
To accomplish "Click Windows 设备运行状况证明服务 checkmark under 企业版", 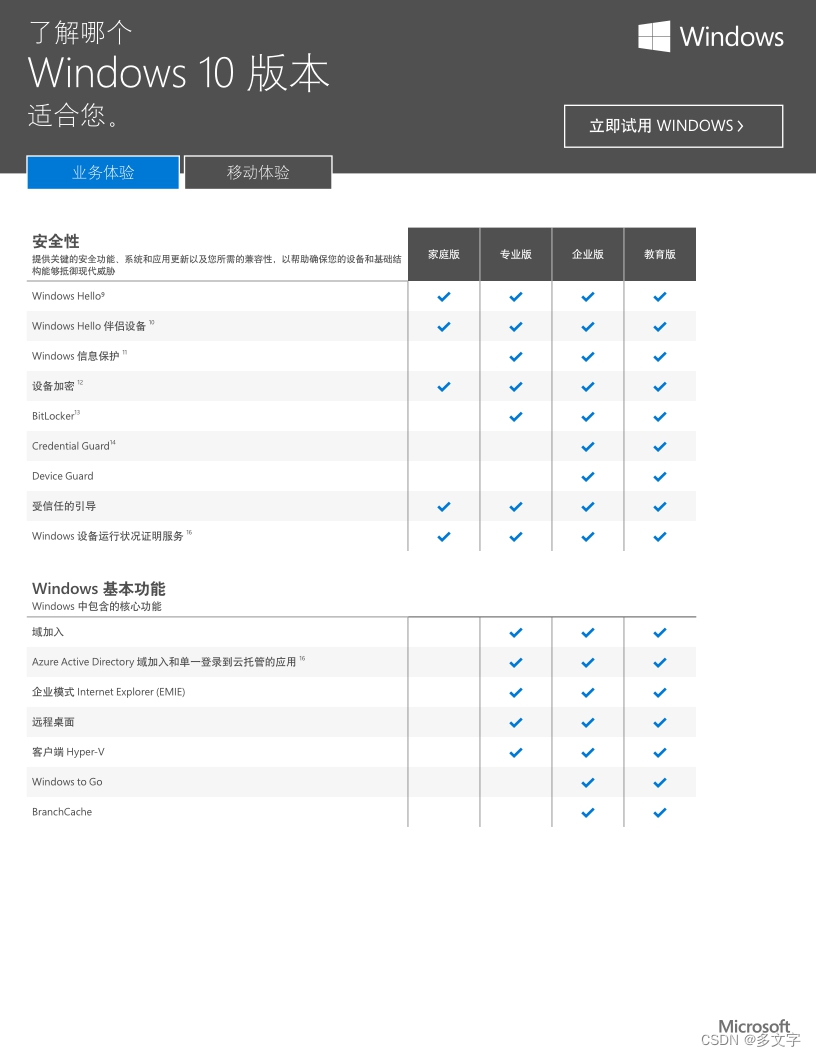I will pyautogui.click(x=588, y=536).
